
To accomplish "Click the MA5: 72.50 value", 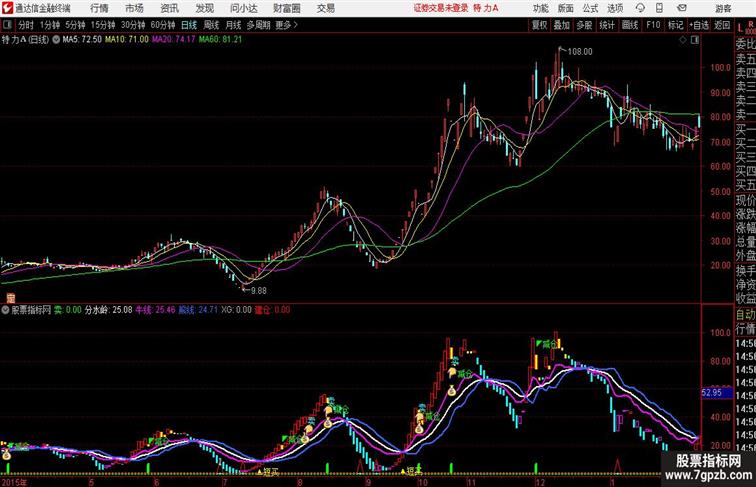I will 81,40.
